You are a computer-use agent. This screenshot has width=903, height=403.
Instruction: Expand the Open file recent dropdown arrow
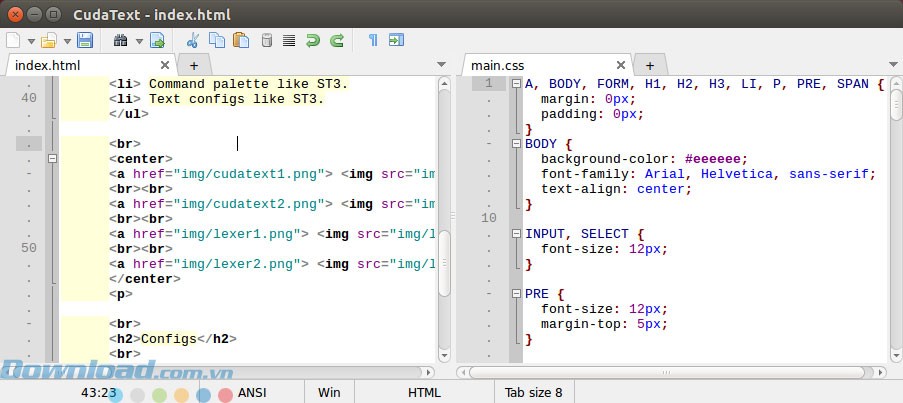click(65, 42)
